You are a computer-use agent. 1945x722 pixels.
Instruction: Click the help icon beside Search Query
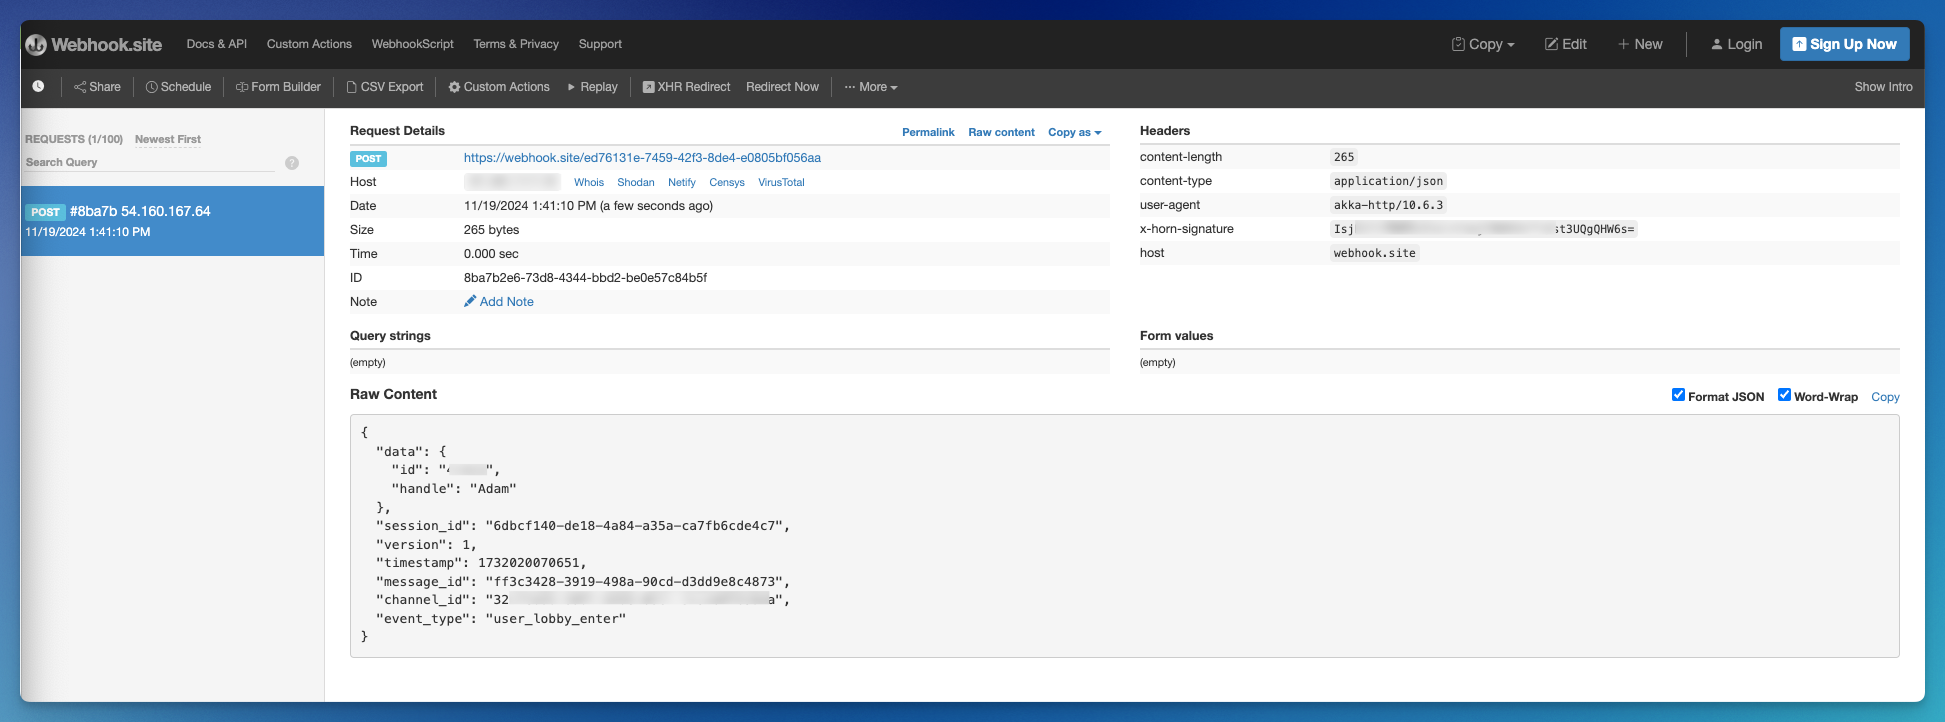[x=292, y=163]
